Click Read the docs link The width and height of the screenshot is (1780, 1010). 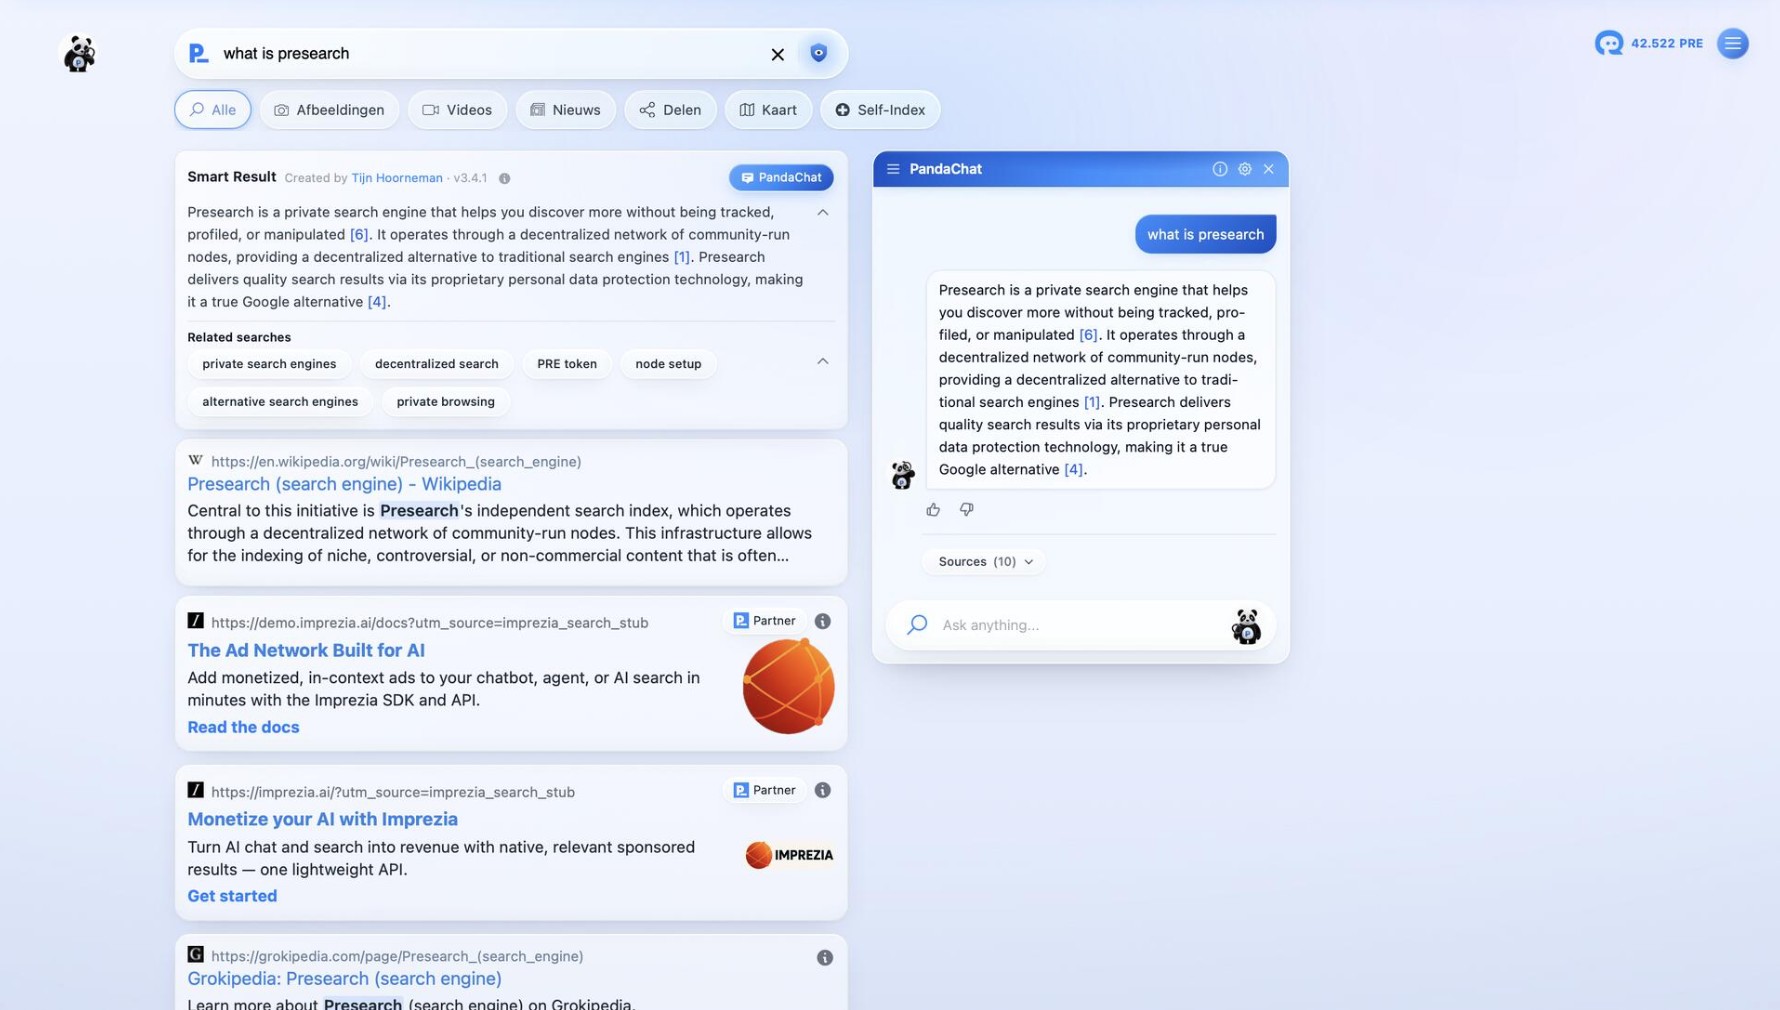tap(243, 727)
